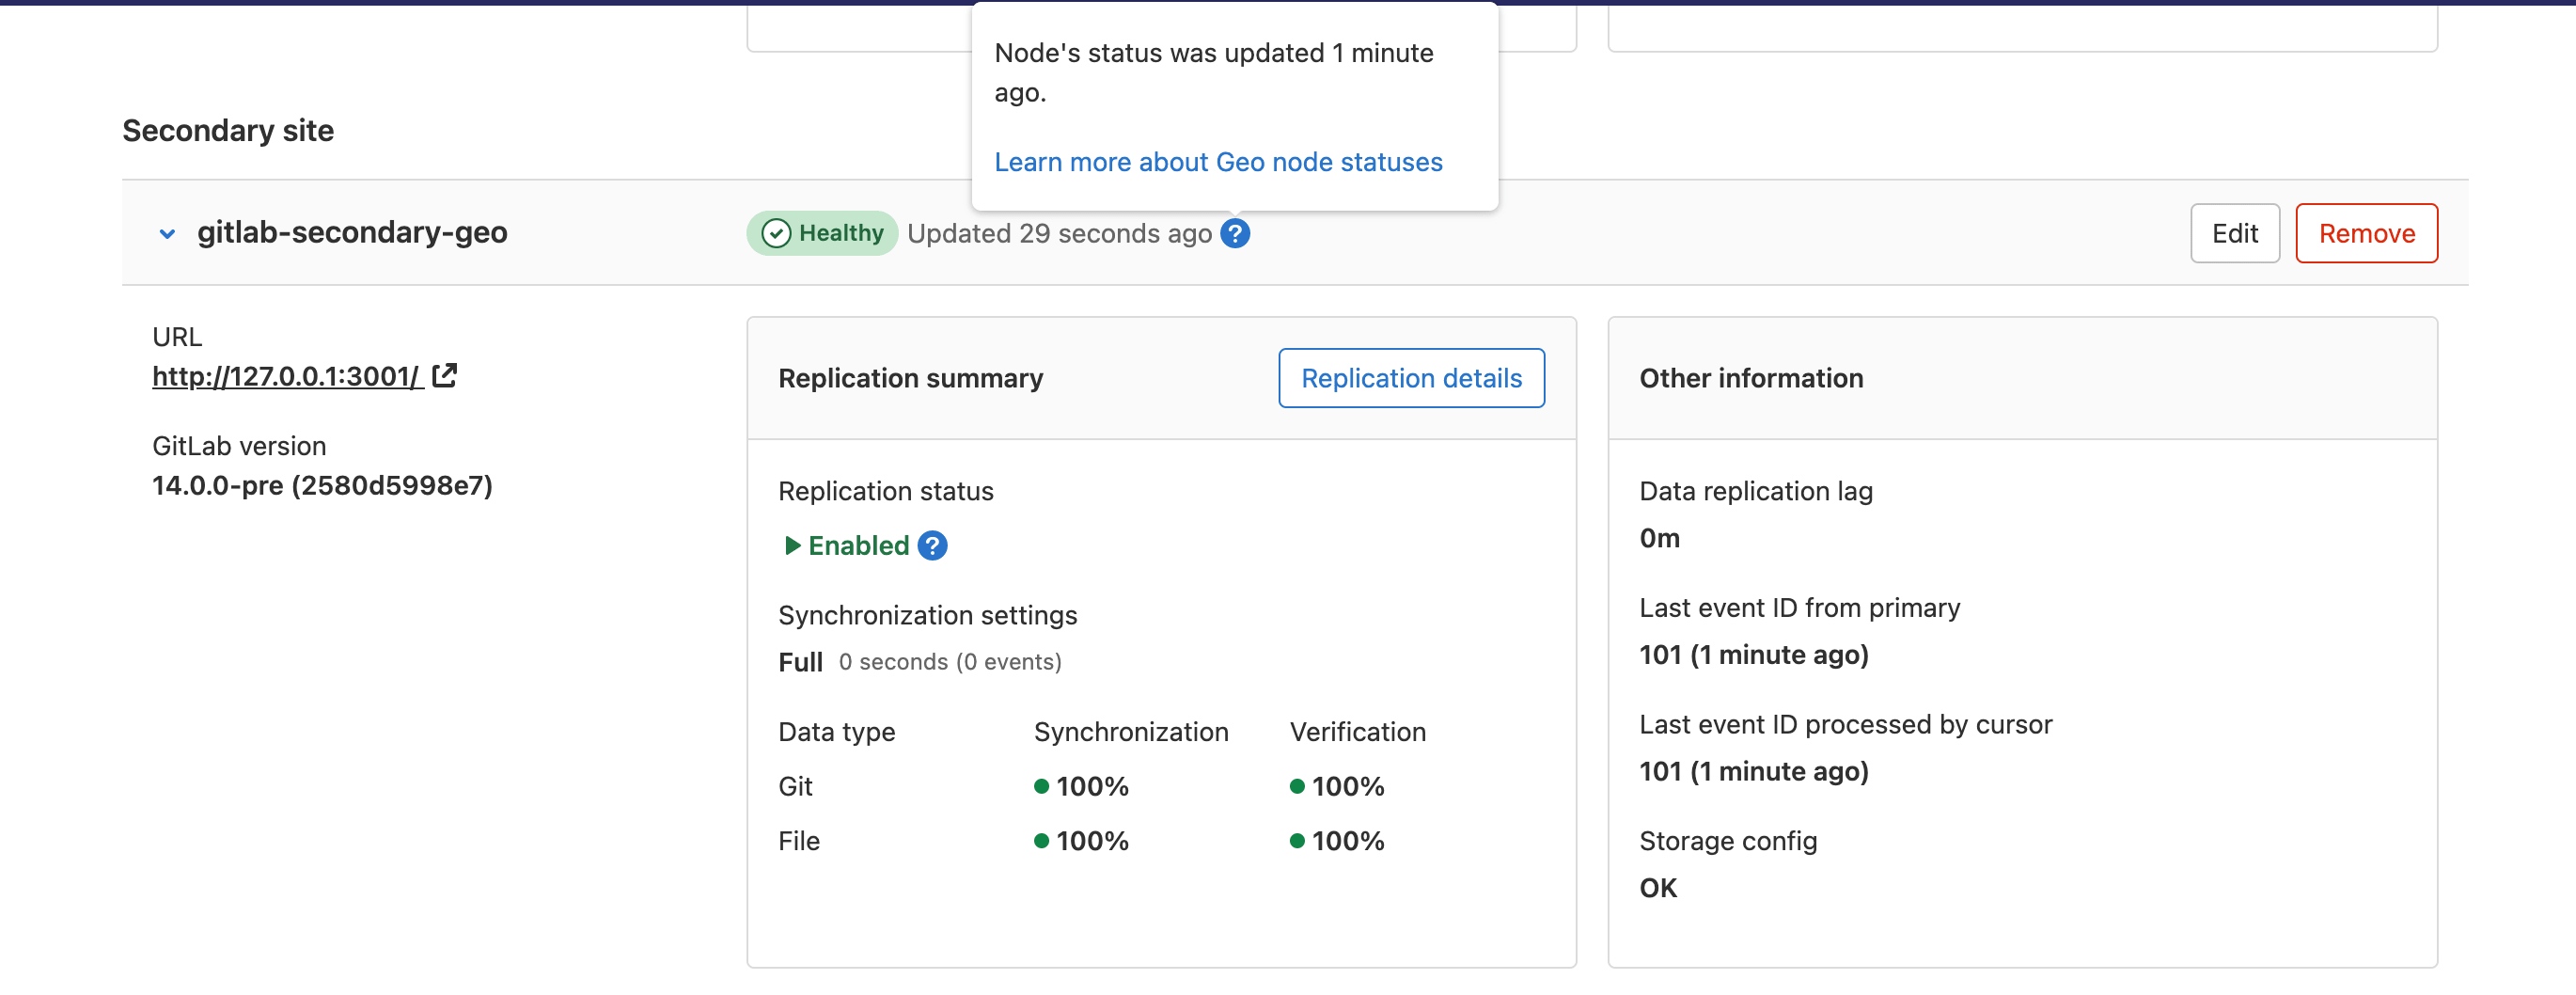This screenshot has height=995, width=2576.
Task: Collapse the gitlab-secondary-geo node chevron
Action: [x=167, y=234]
